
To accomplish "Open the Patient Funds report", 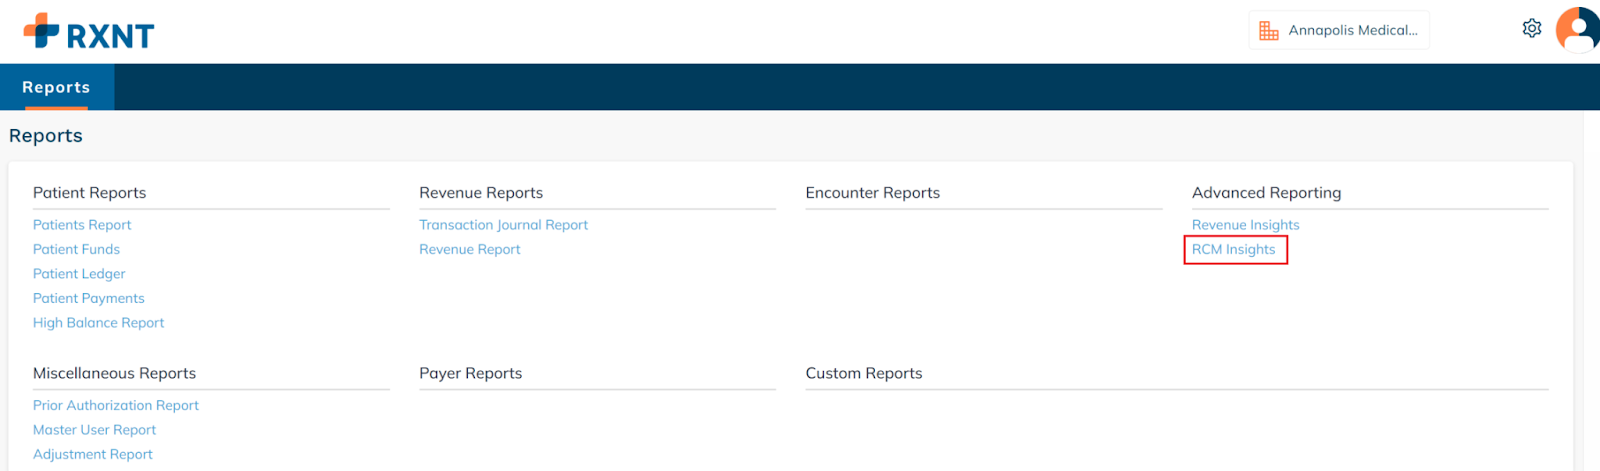I will 76,250.
